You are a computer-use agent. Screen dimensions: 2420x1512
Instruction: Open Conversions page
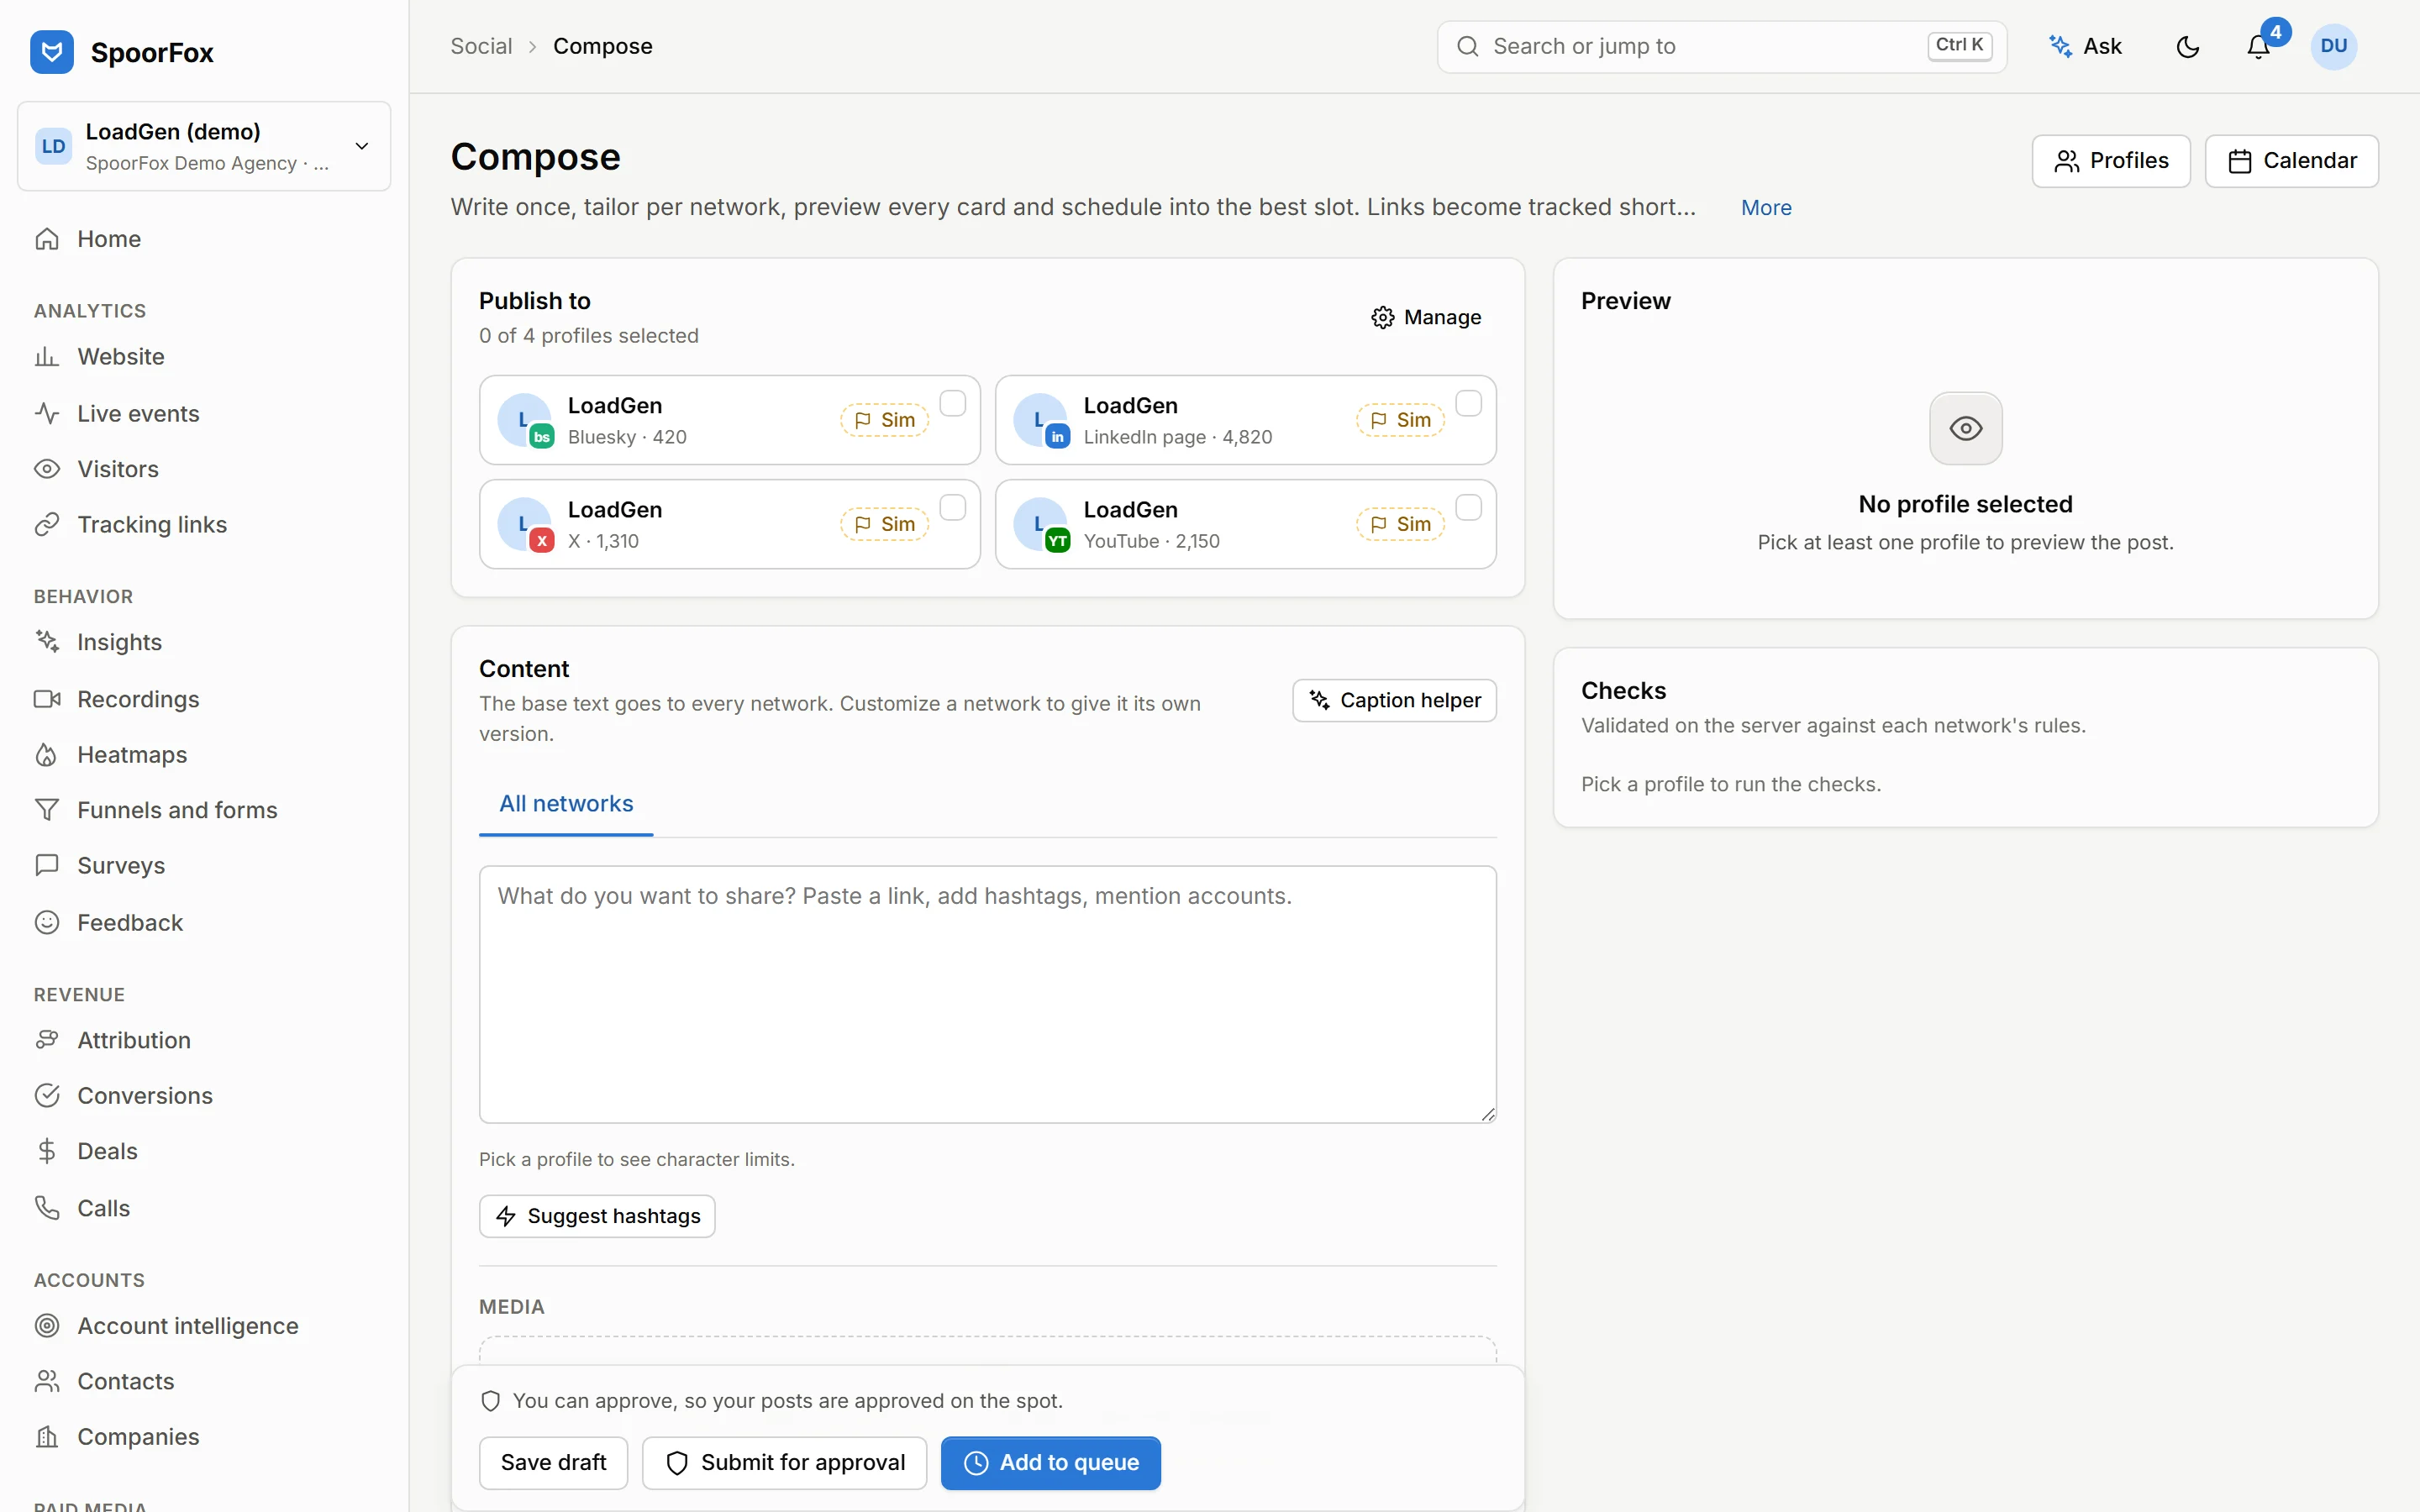pyautogui.click(x=204, y=1096)
